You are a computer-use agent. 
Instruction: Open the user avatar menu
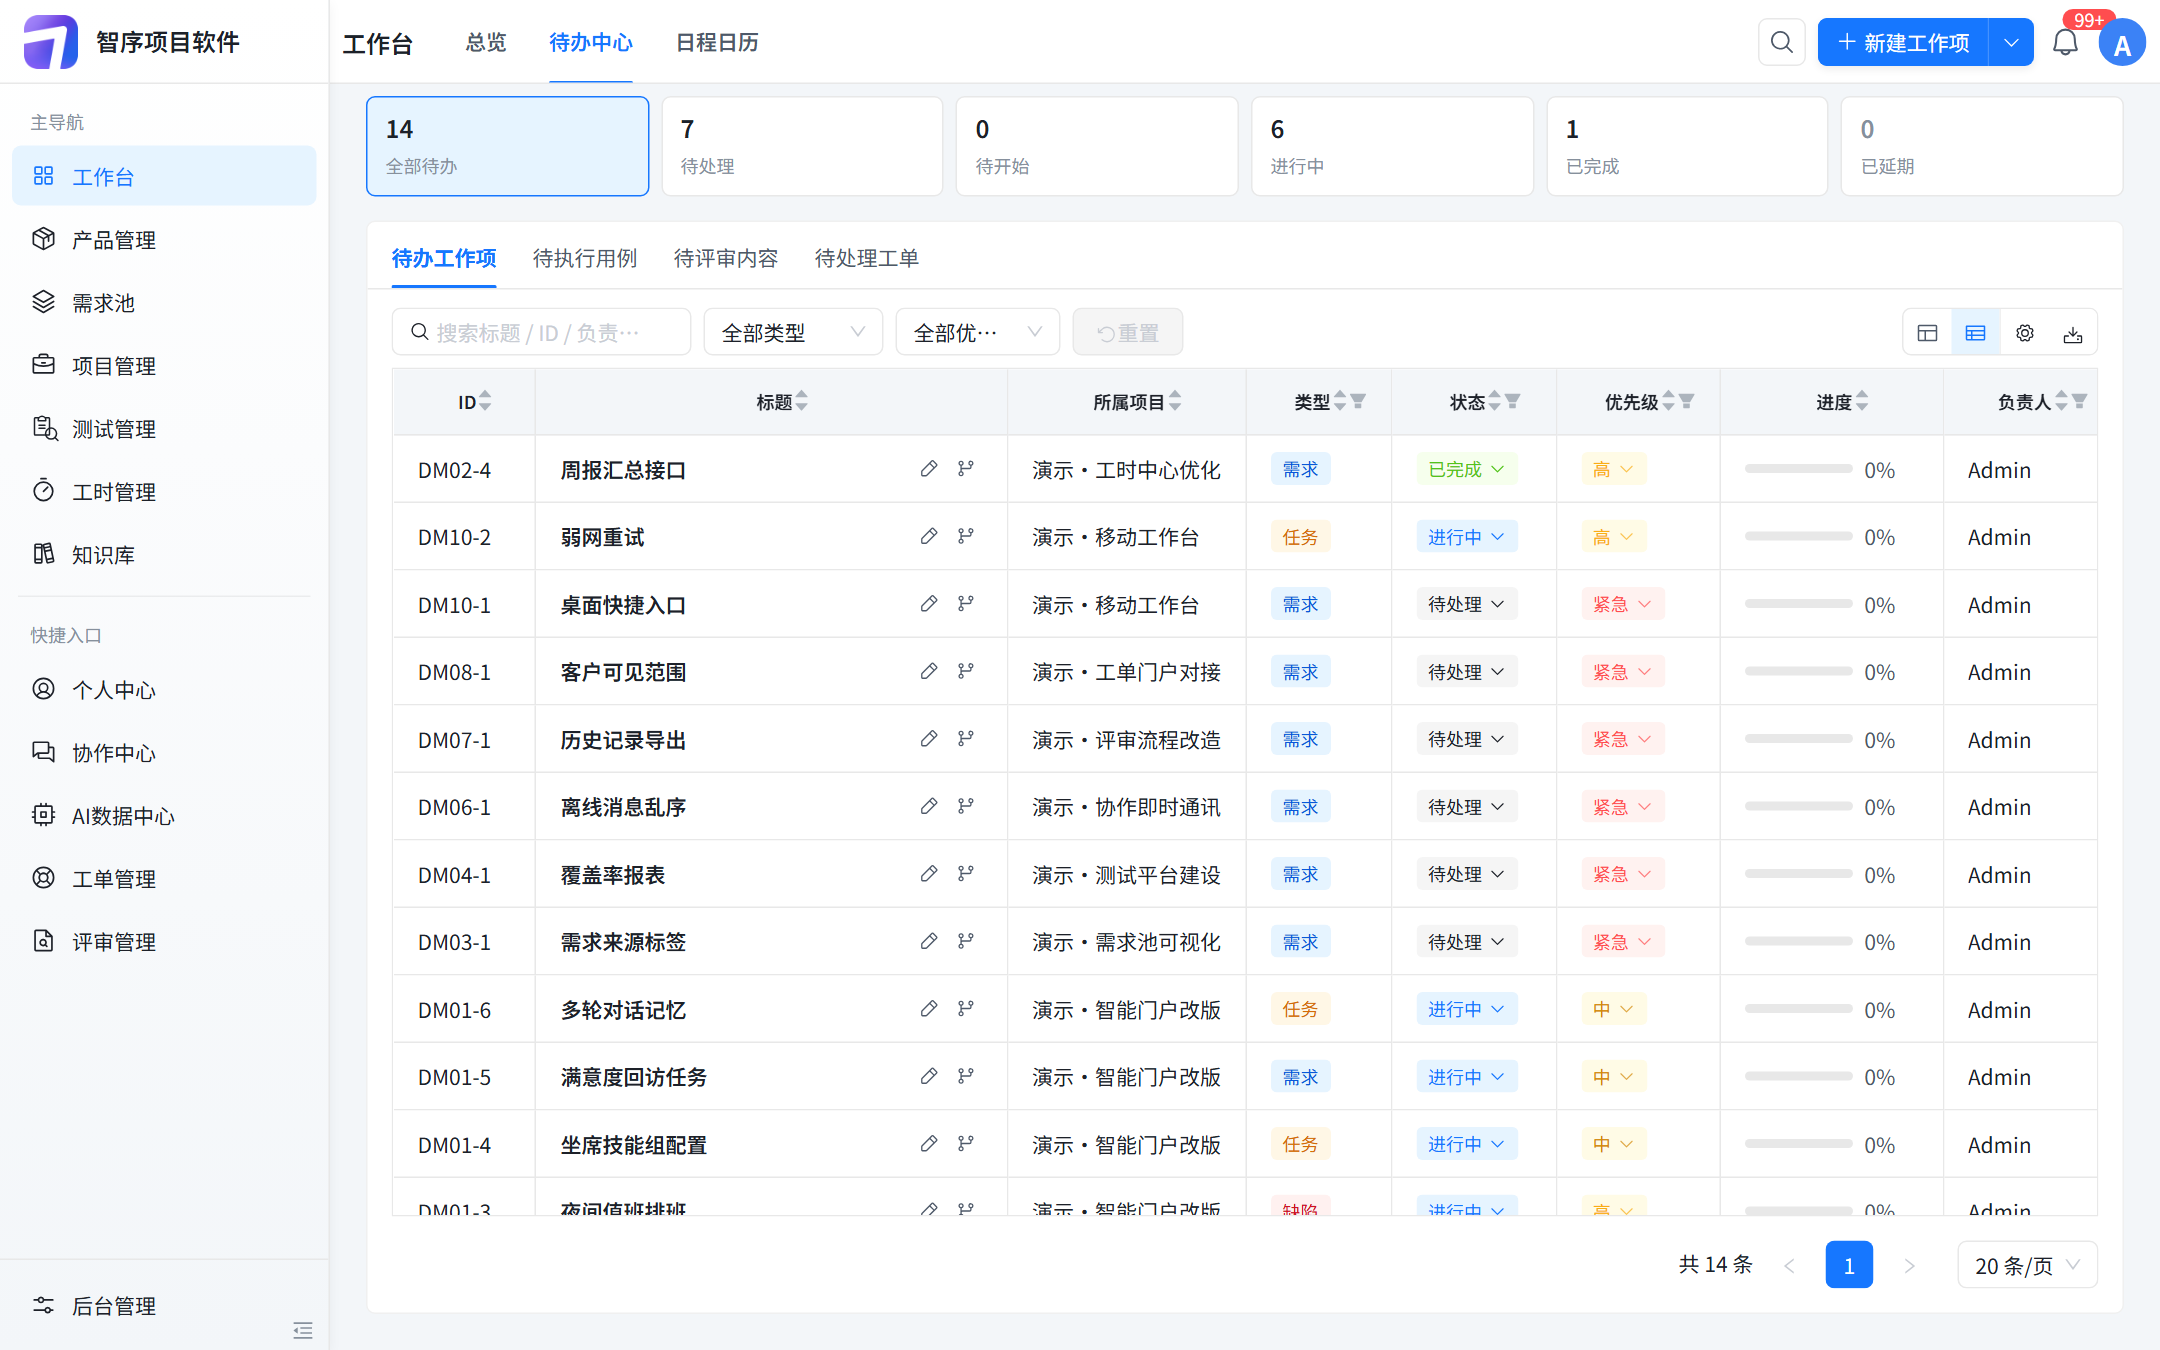pos(2121,44)
